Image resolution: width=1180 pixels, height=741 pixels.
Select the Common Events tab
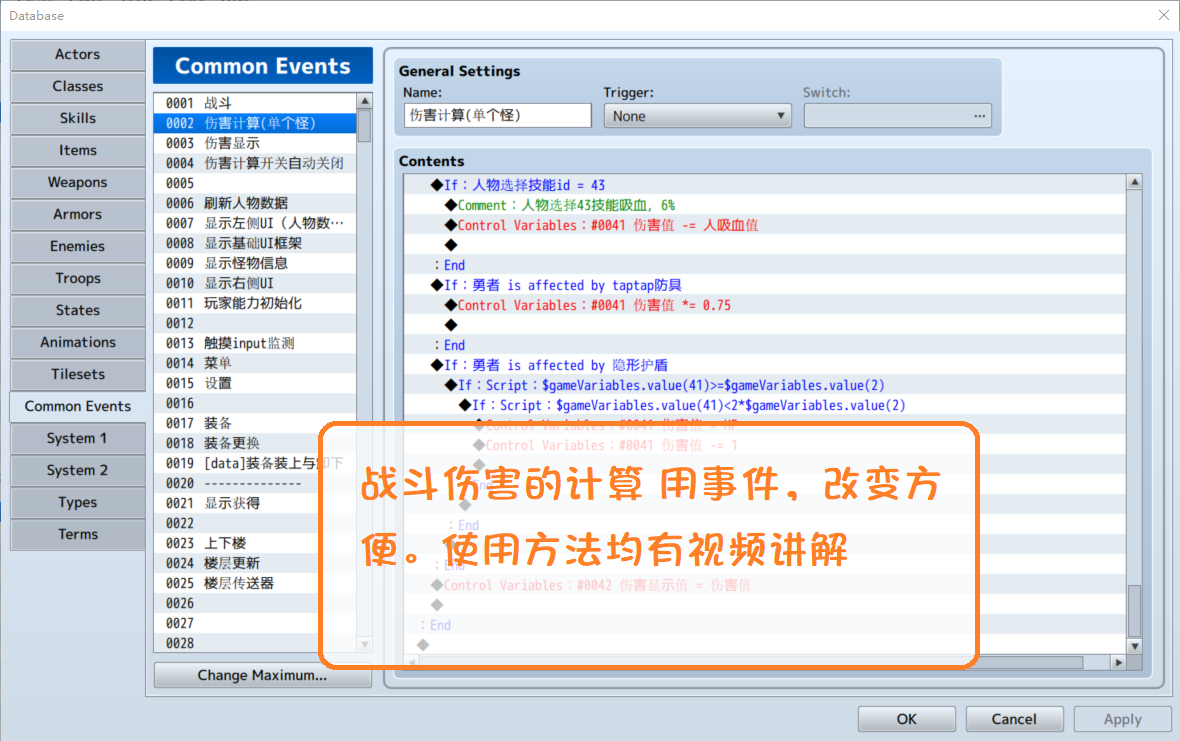point(78,406)
